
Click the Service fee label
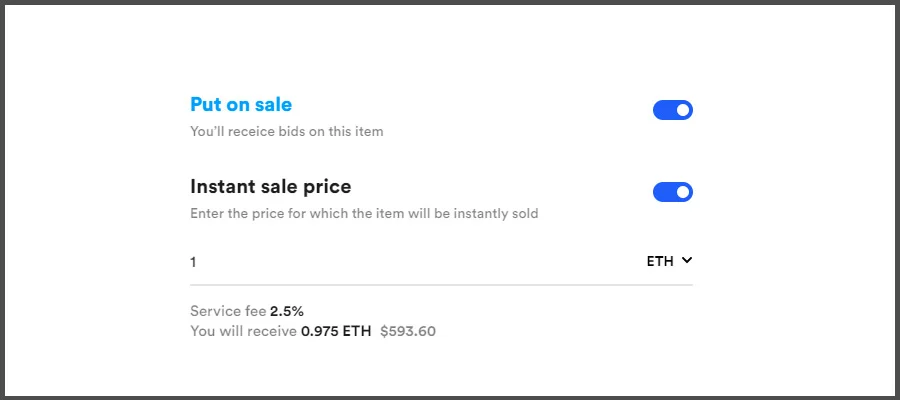(228, 311)
